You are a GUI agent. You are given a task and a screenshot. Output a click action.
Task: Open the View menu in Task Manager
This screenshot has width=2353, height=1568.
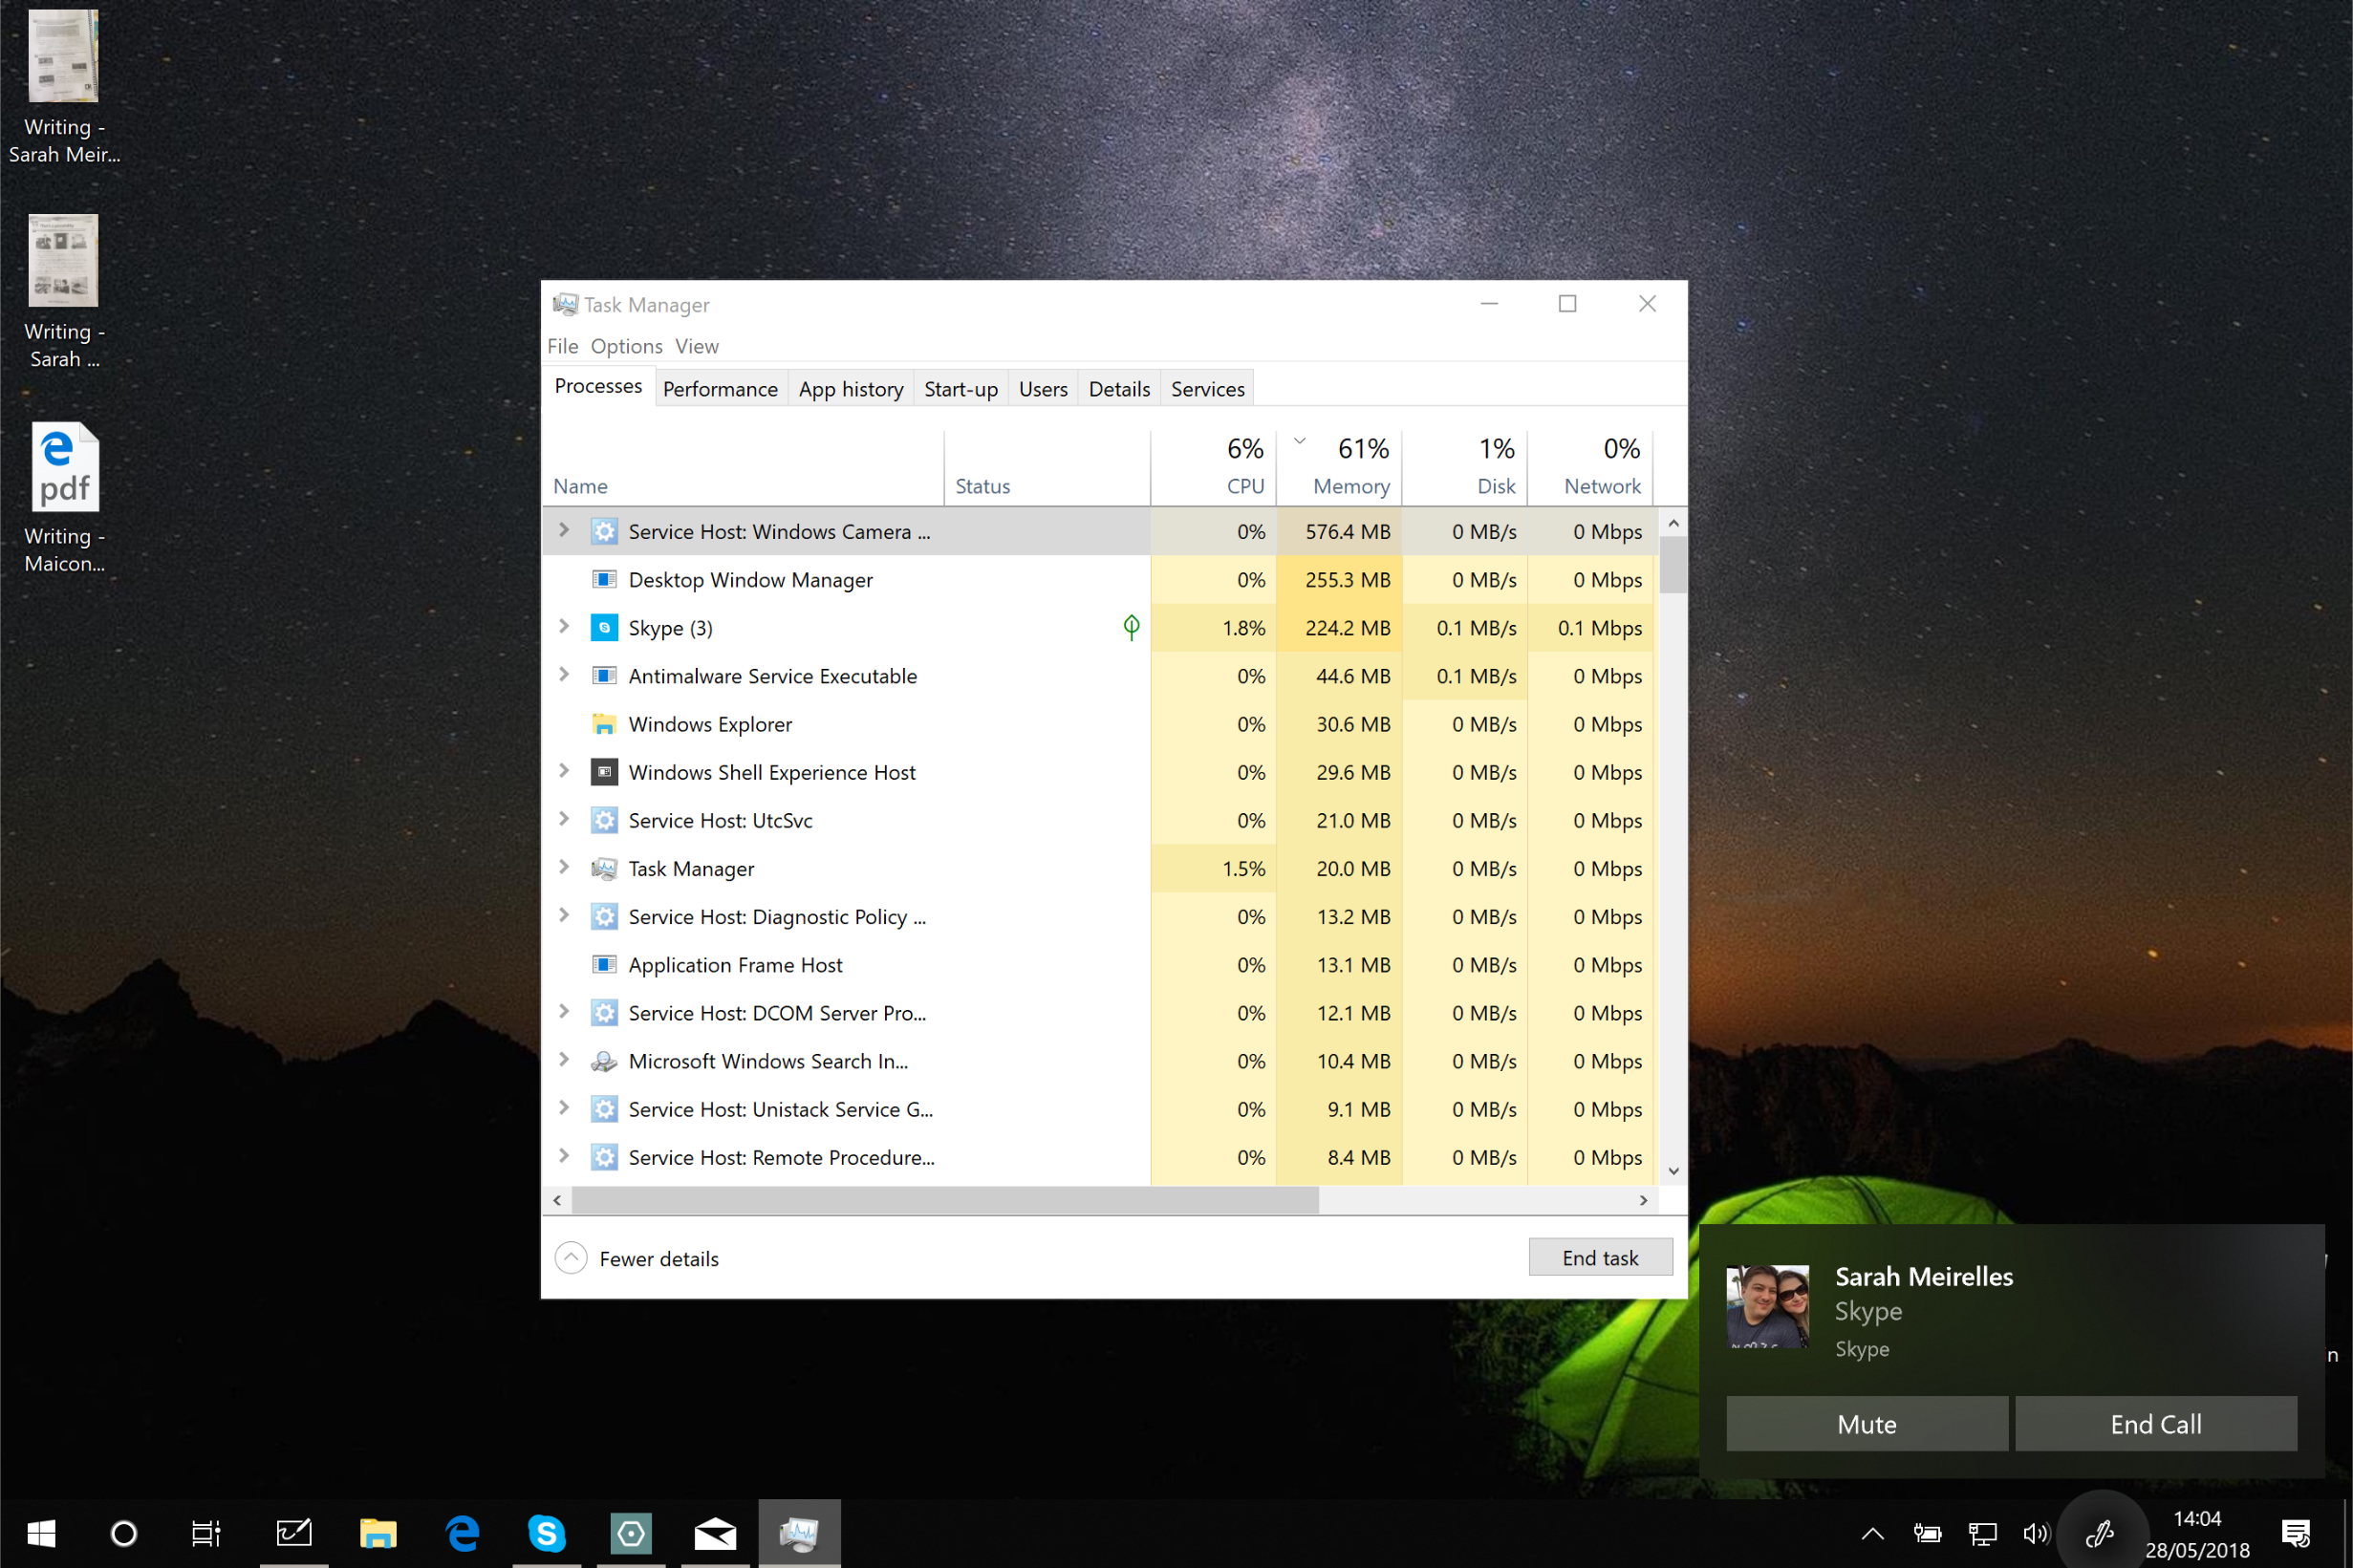point(695,346)
